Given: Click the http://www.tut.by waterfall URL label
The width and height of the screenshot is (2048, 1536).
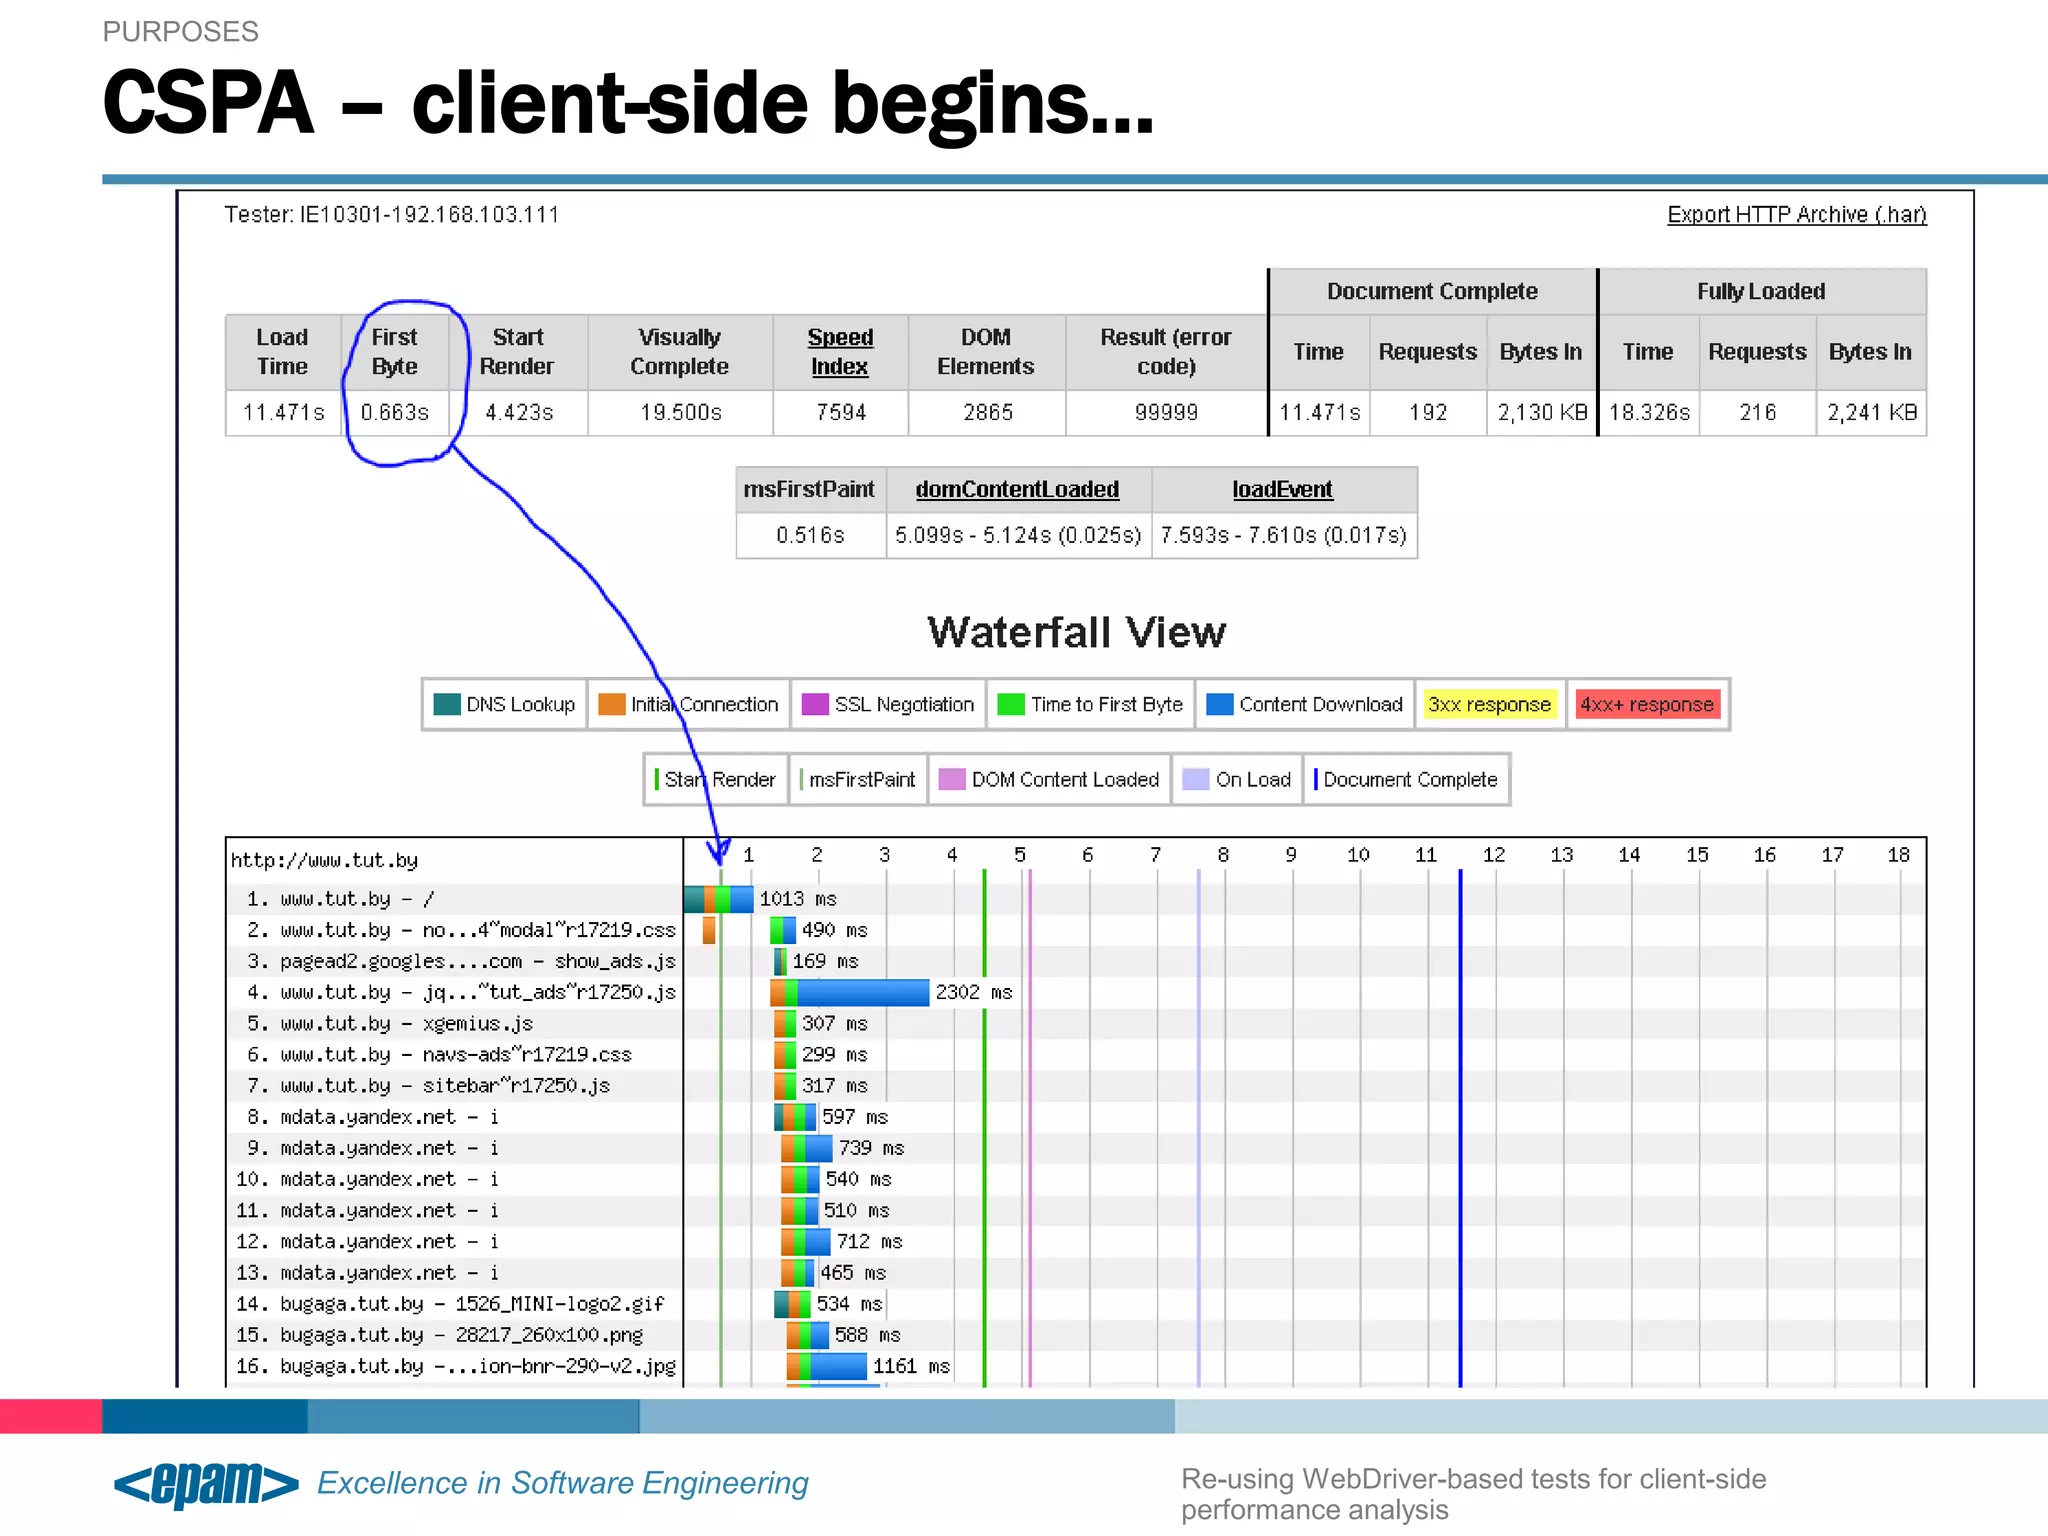Looking at the screenshot, I should point(324,860).
